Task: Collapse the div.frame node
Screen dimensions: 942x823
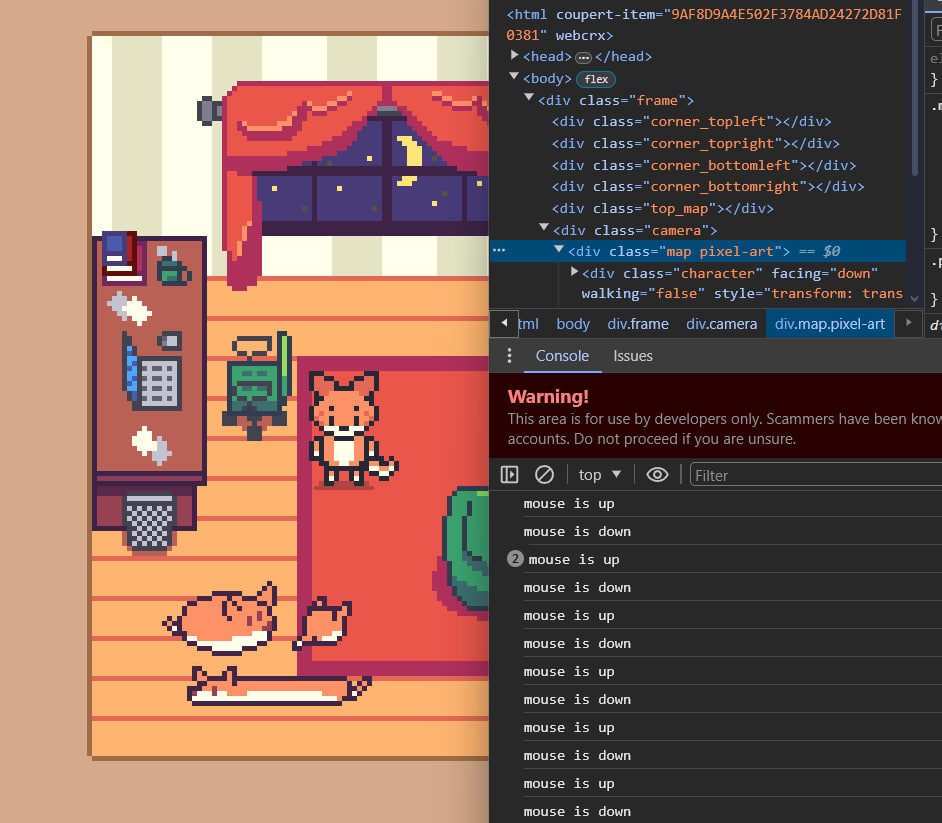Action: coord(530,100)
